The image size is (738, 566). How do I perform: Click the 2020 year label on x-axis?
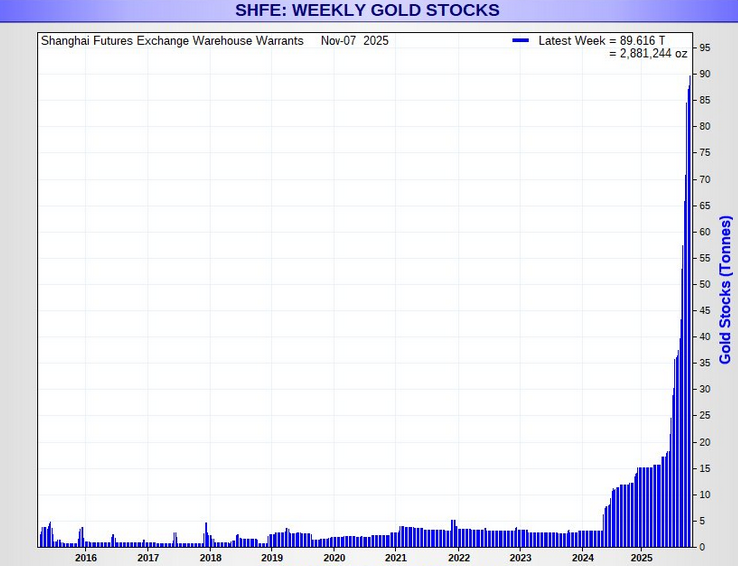334,557
